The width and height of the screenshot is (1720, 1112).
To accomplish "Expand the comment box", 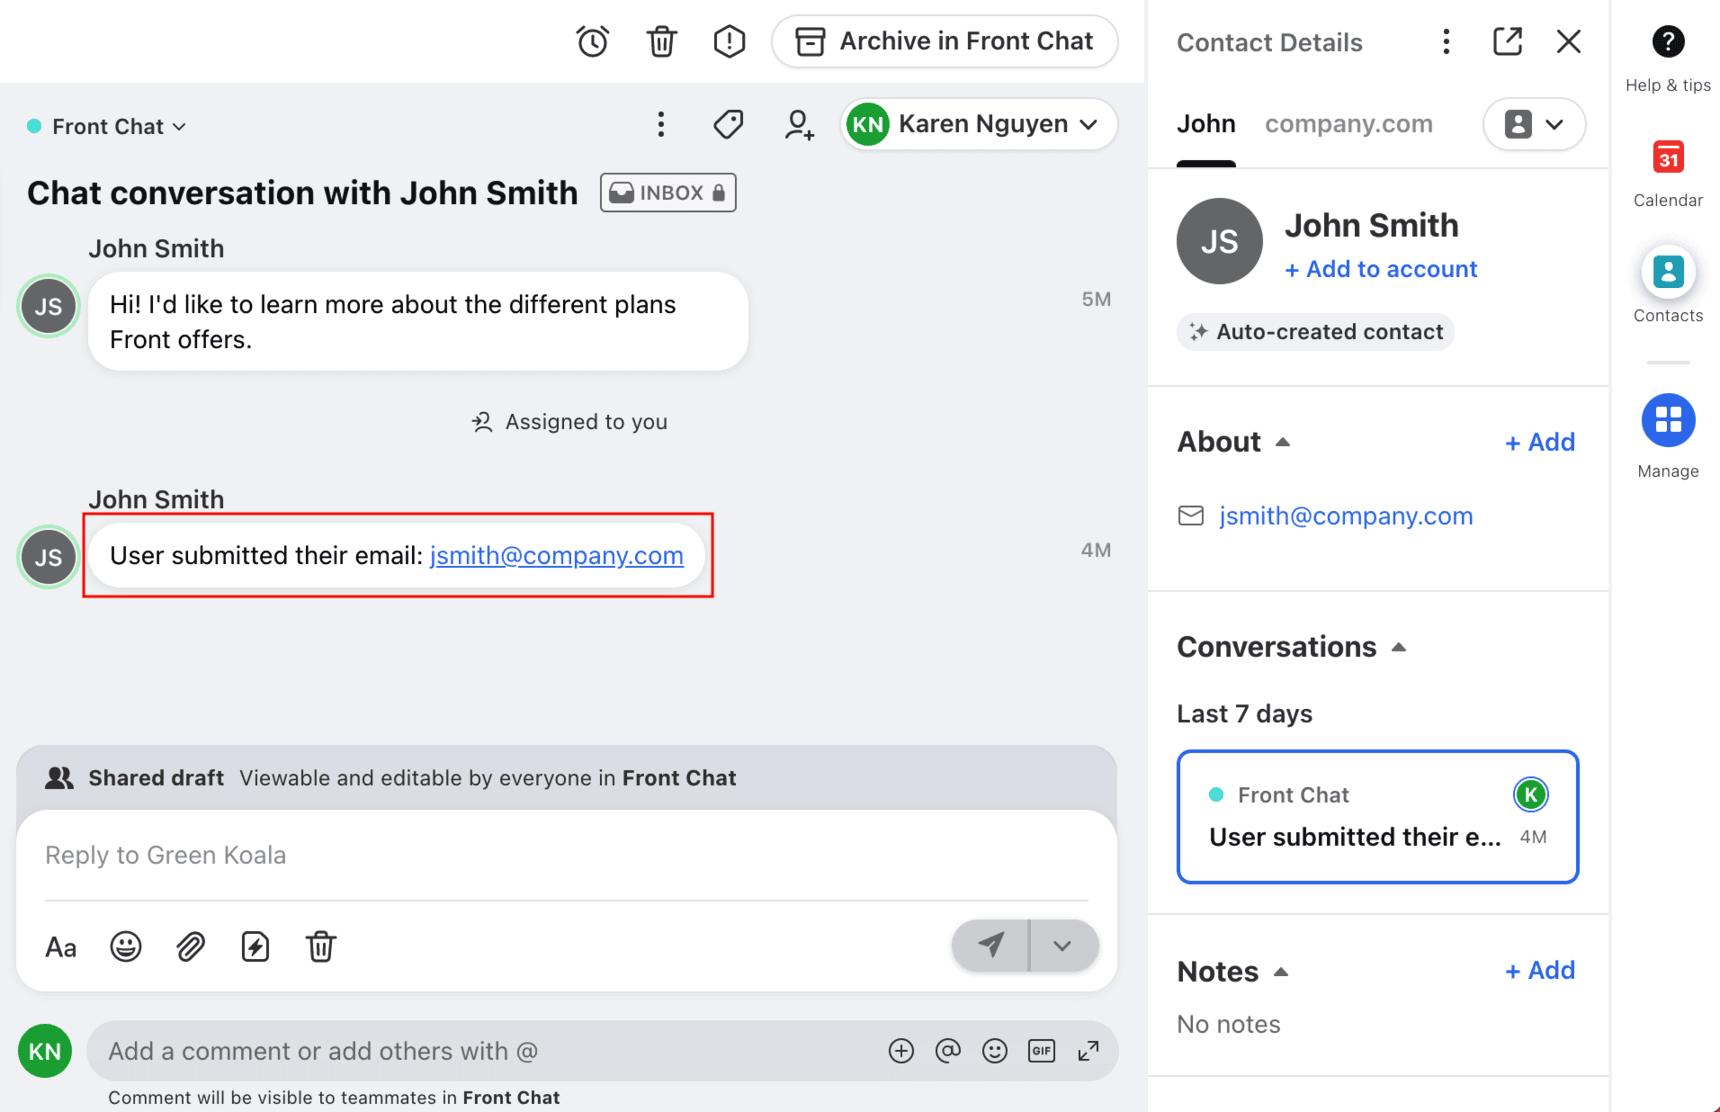I will click(x=1088, y=1051).
